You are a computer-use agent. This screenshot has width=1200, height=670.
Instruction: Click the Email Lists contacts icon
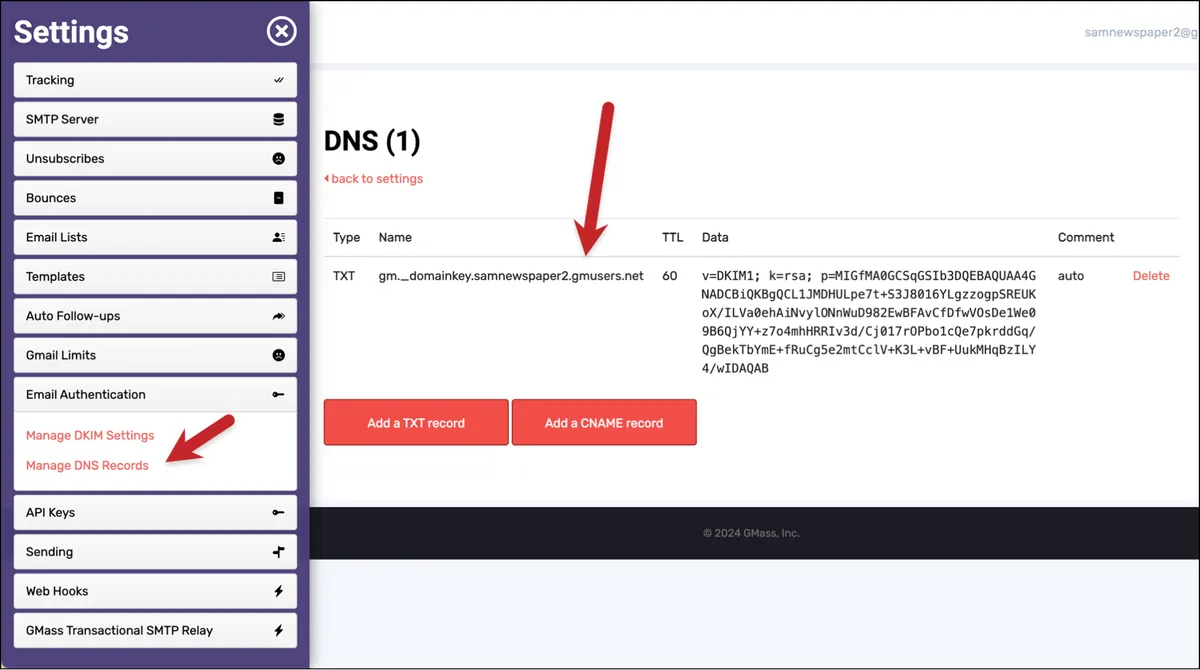pyautogui.click(x=279, y=237)
